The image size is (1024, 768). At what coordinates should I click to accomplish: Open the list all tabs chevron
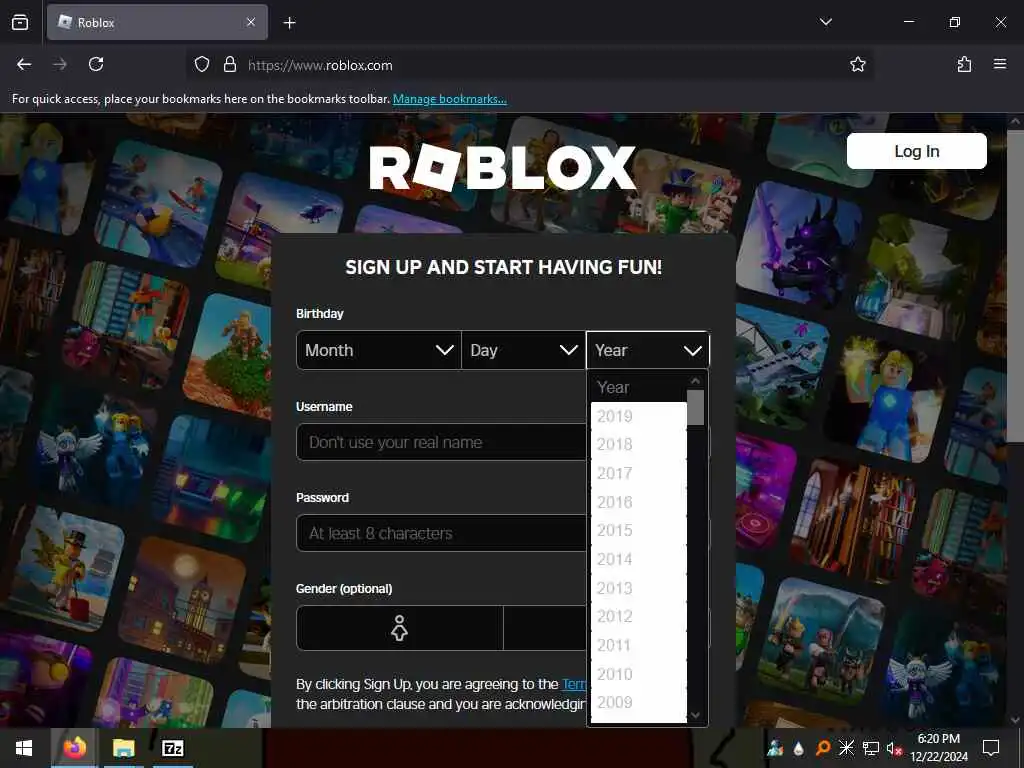coord(825,22)
